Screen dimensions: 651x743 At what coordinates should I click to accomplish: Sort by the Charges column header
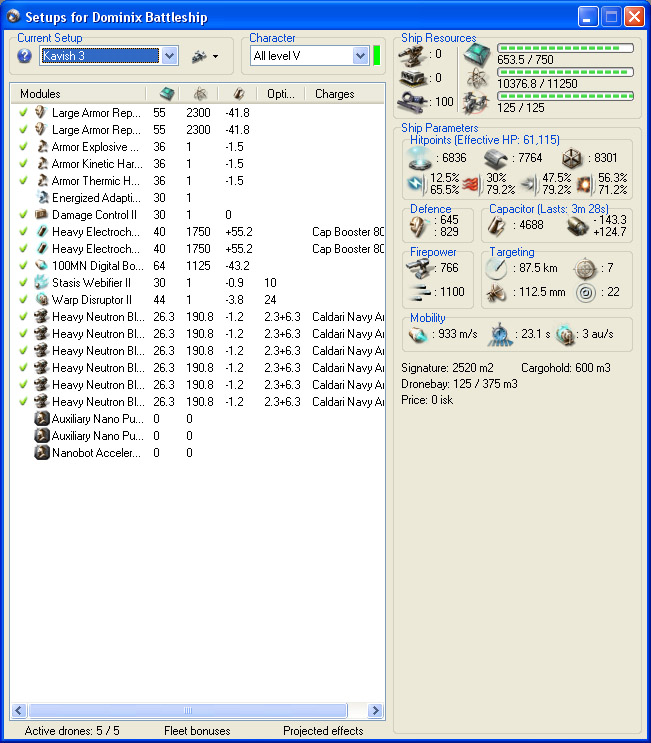pos(344,94)
